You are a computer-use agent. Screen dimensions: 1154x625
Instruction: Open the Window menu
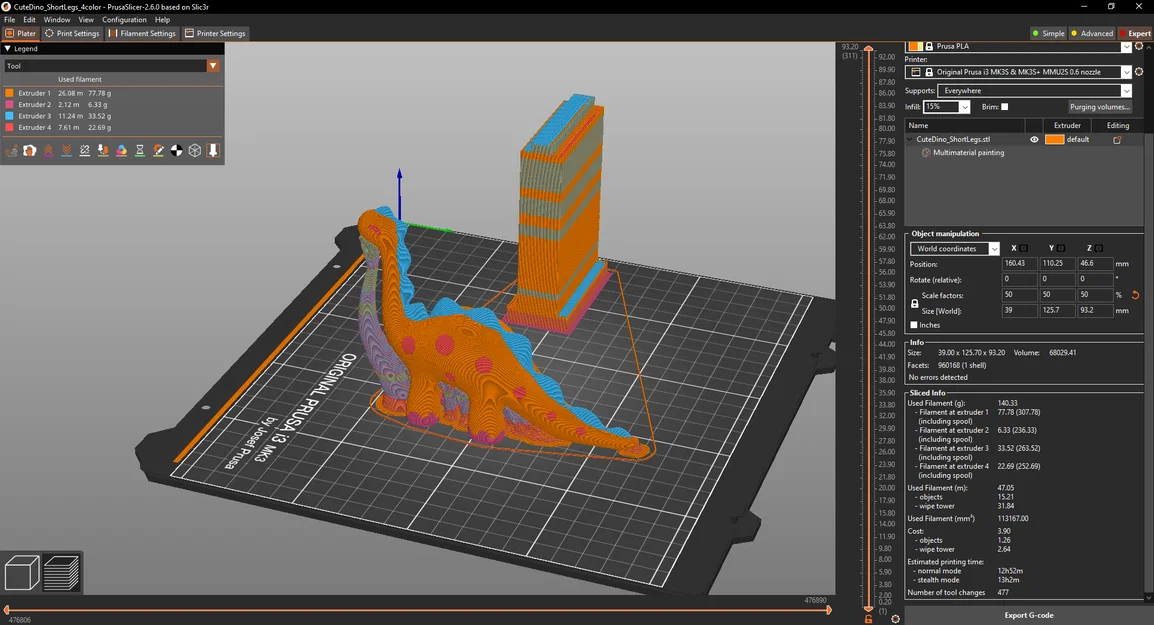pyautogui.click(x=57, y=20)
